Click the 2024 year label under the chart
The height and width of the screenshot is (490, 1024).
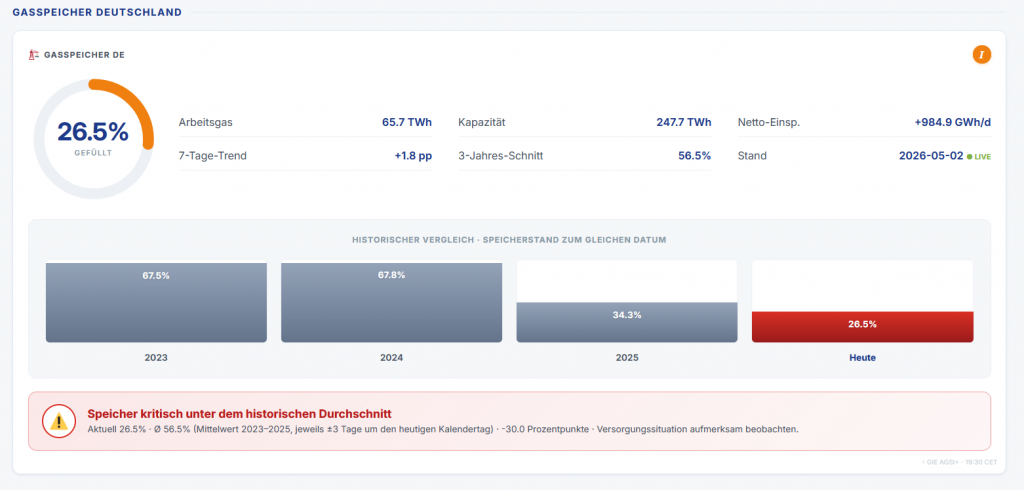[391, 358]
